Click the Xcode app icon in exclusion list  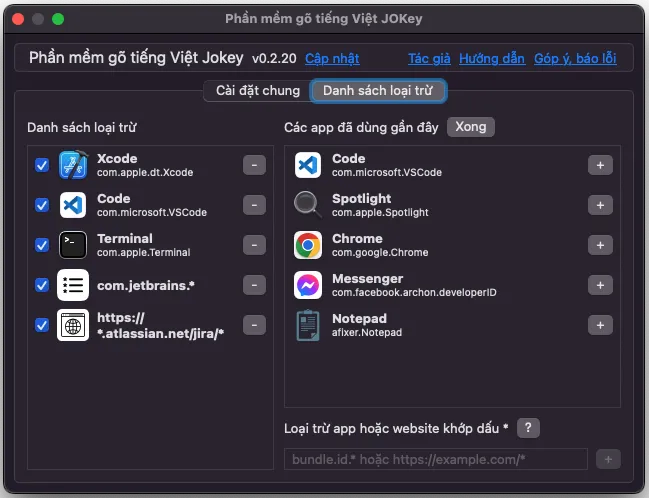tap(73, 165)
